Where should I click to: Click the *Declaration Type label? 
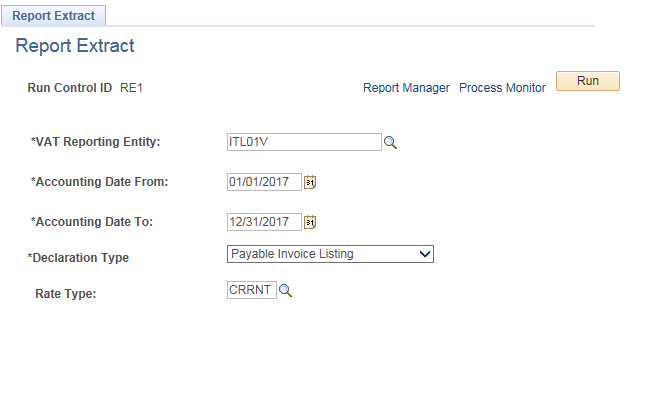point(78,258)
